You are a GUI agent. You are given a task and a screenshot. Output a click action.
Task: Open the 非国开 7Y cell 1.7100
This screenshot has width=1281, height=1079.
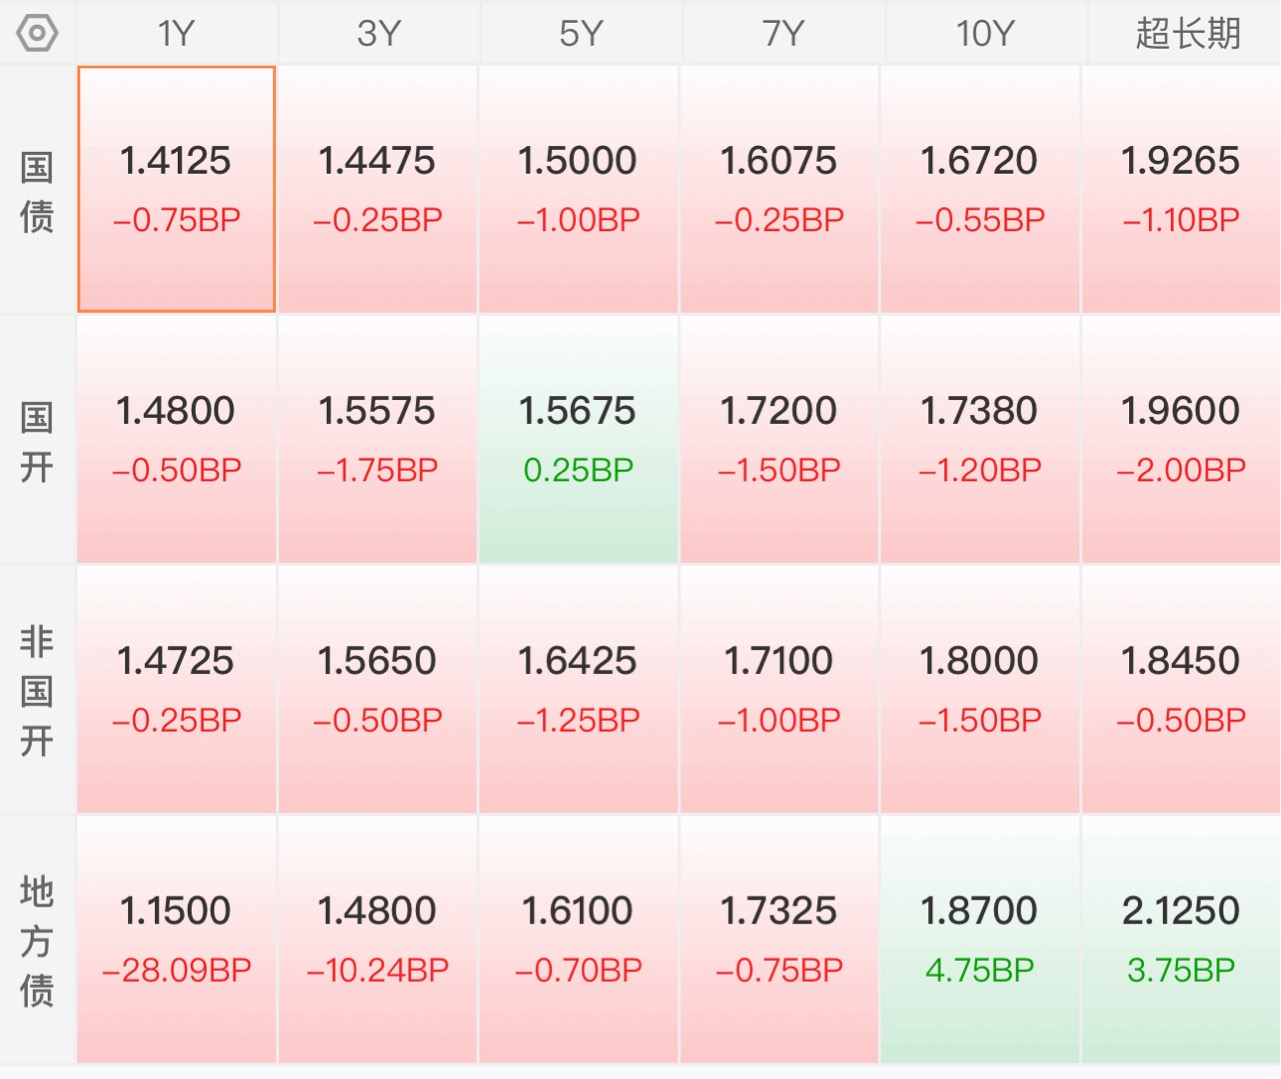tap(779, 690)
